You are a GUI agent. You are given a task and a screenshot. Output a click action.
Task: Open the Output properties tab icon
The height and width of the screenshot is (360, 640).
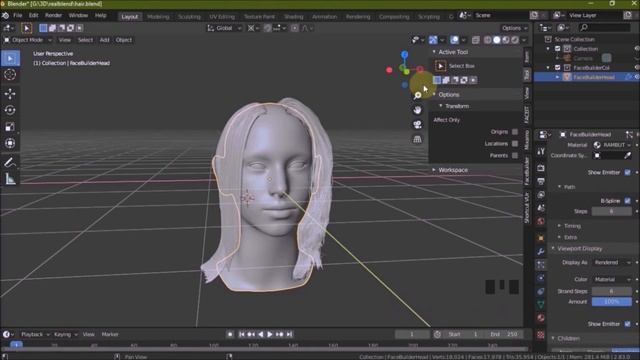[x=541, y=181]
